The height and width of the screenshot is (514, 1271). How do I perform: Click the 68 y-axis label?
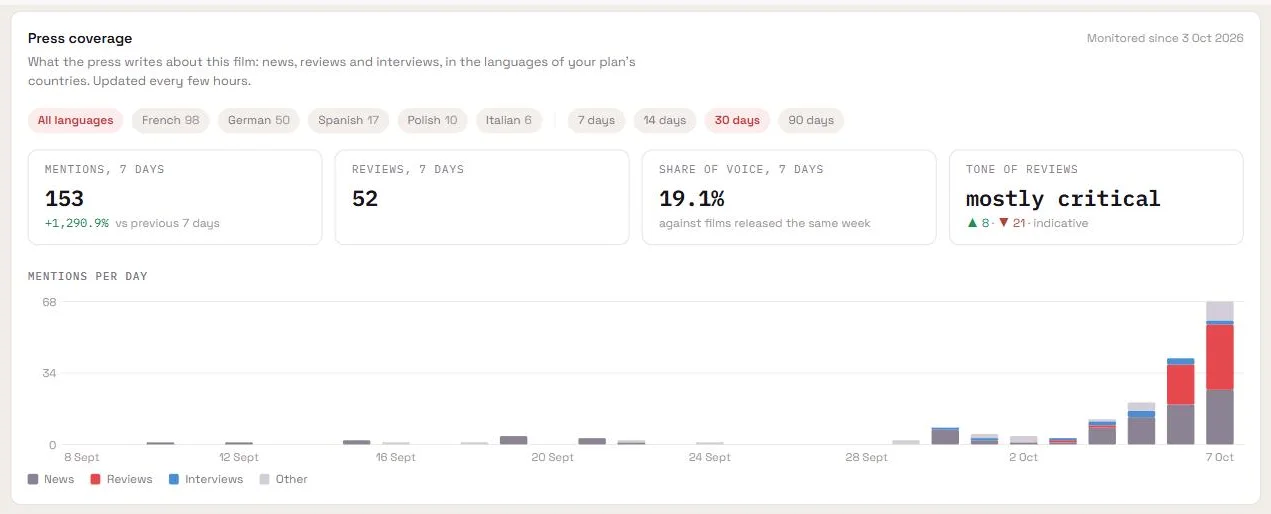(x=48, y=302)
